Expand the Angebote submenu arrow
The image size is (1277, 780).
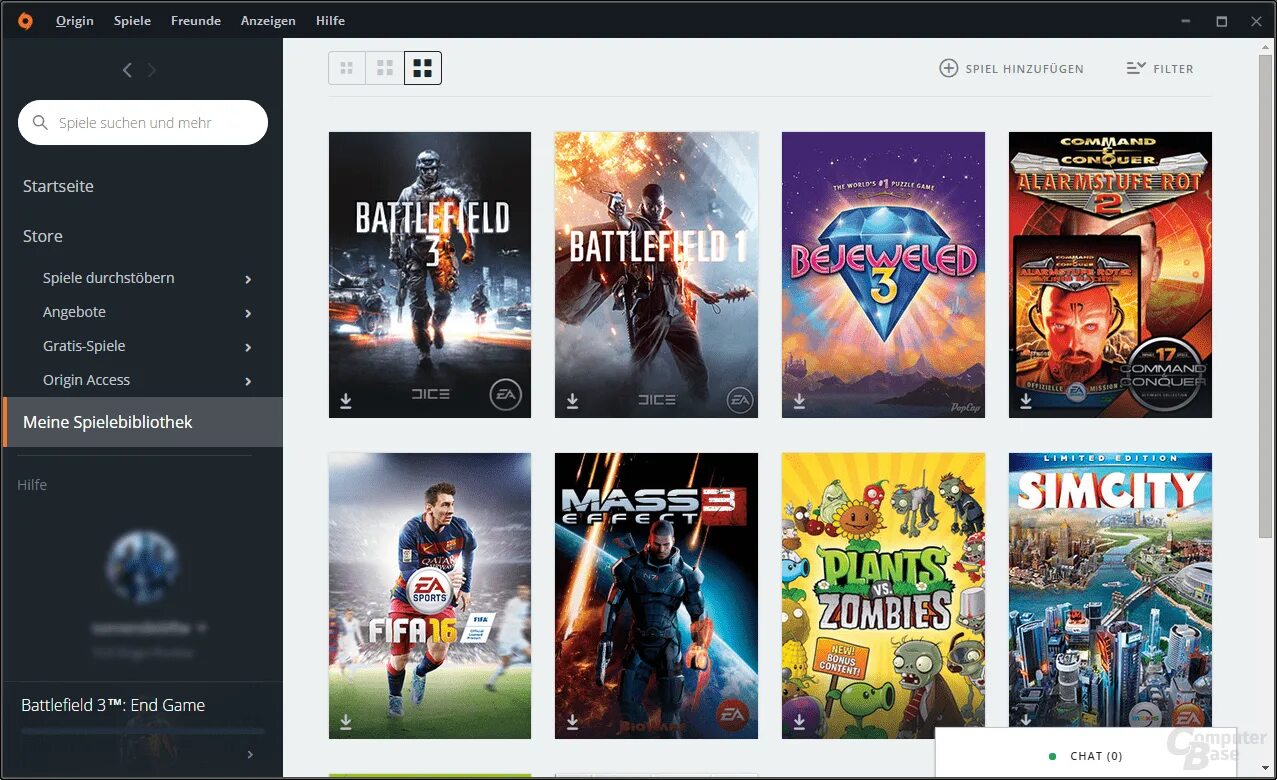248,313
